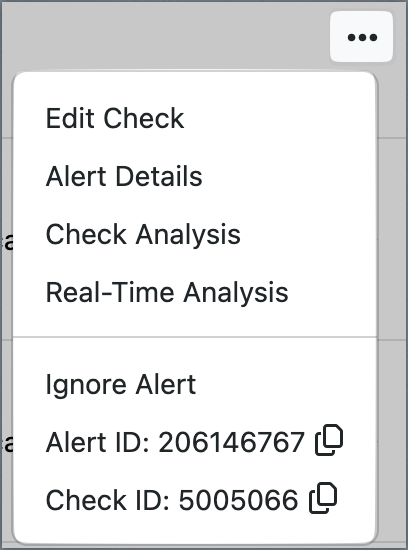Viewport: 408px width, 550px height.
Task: Open Real-Time Analysis option
Action: tap(195, 292)
